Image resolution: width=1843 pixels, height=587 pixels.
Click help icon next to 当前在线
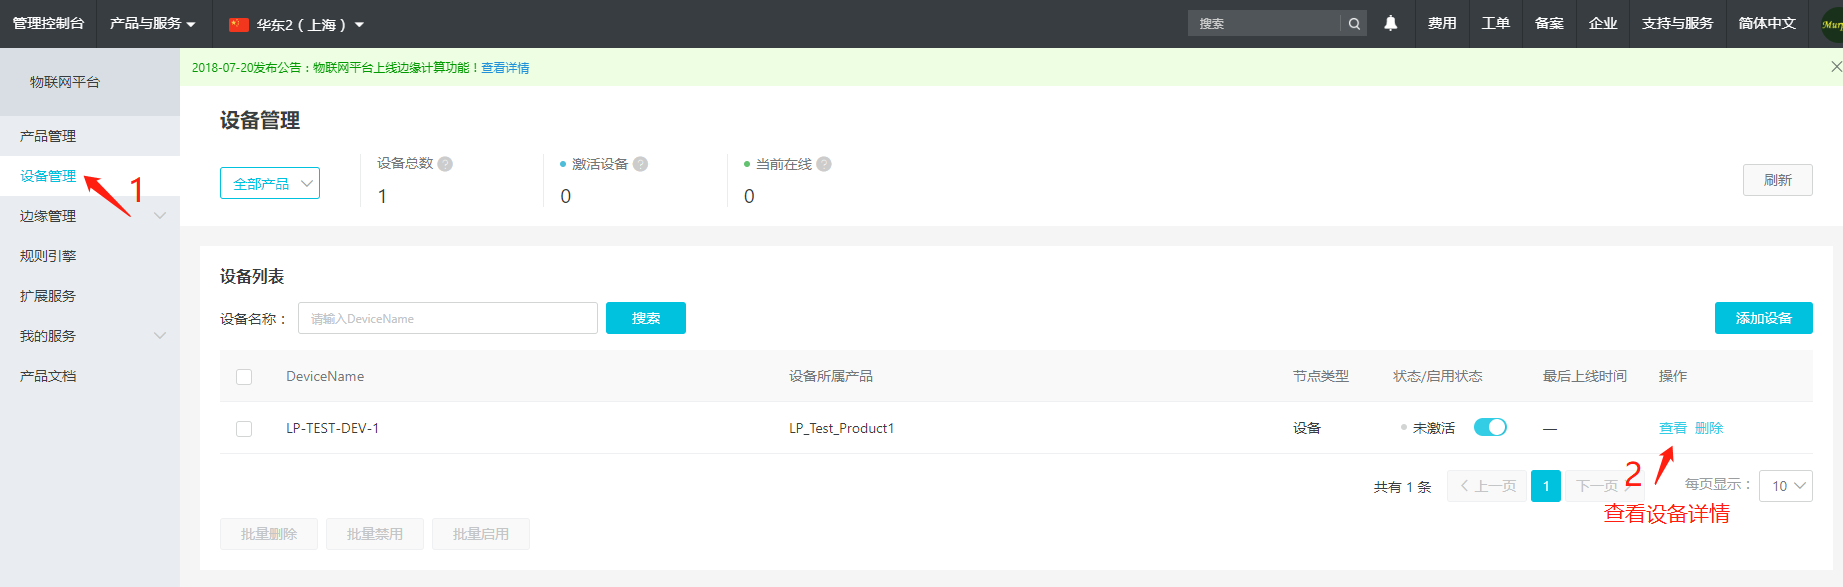pos(824,164)
